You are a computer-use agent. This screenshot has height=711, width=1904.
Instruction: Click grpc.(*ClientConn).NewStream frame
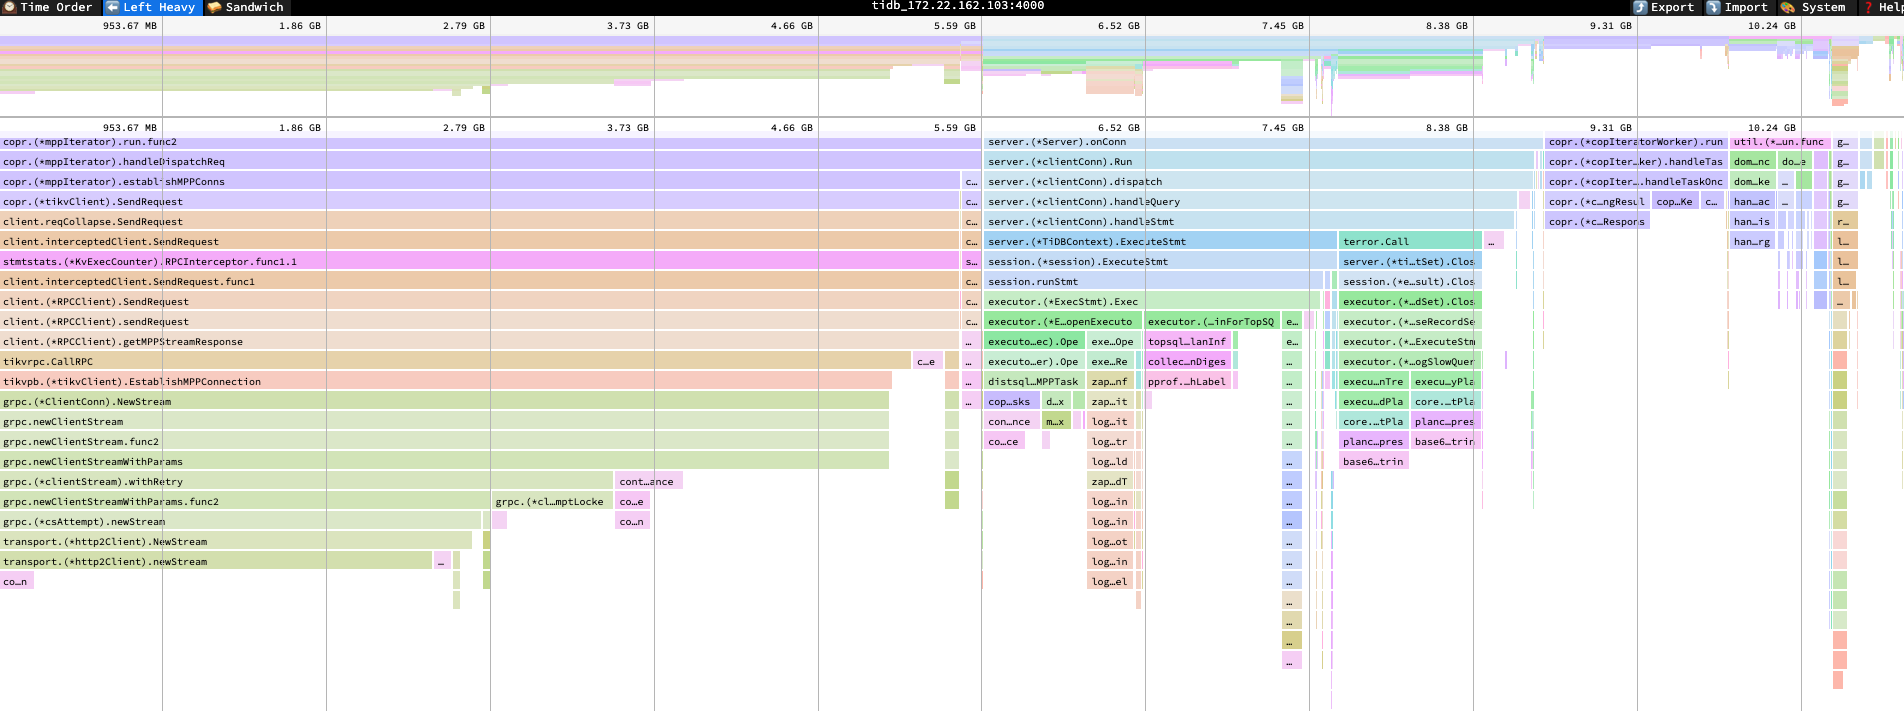click(x=444, y=401)
